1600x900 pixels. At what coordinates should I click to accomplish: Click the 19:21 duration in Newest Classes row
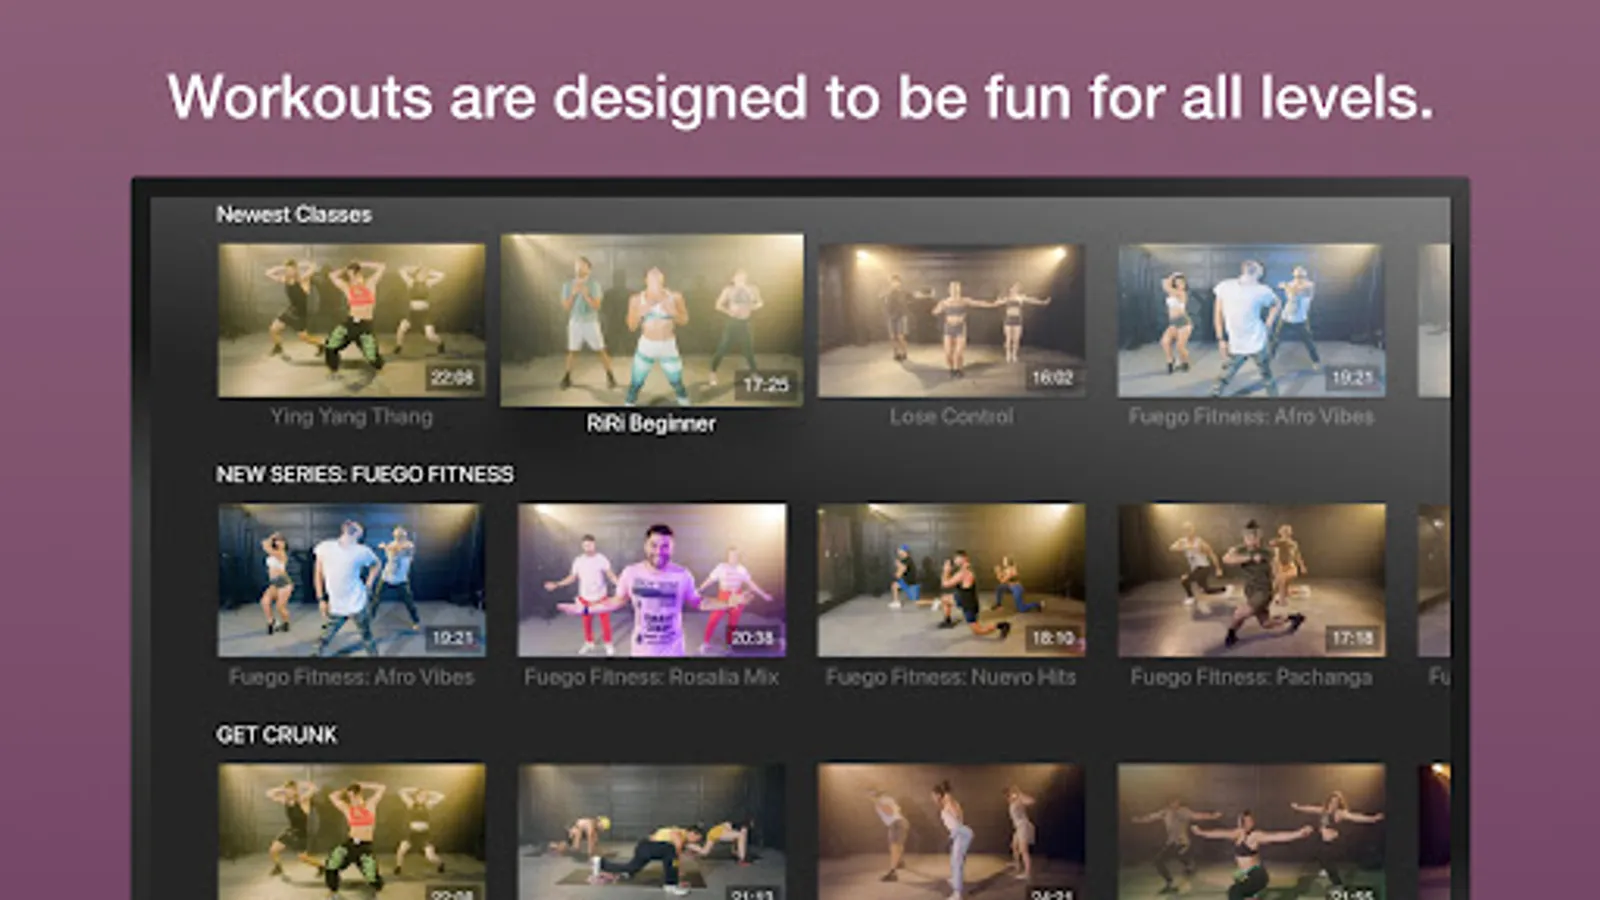tap(1352, 377)
